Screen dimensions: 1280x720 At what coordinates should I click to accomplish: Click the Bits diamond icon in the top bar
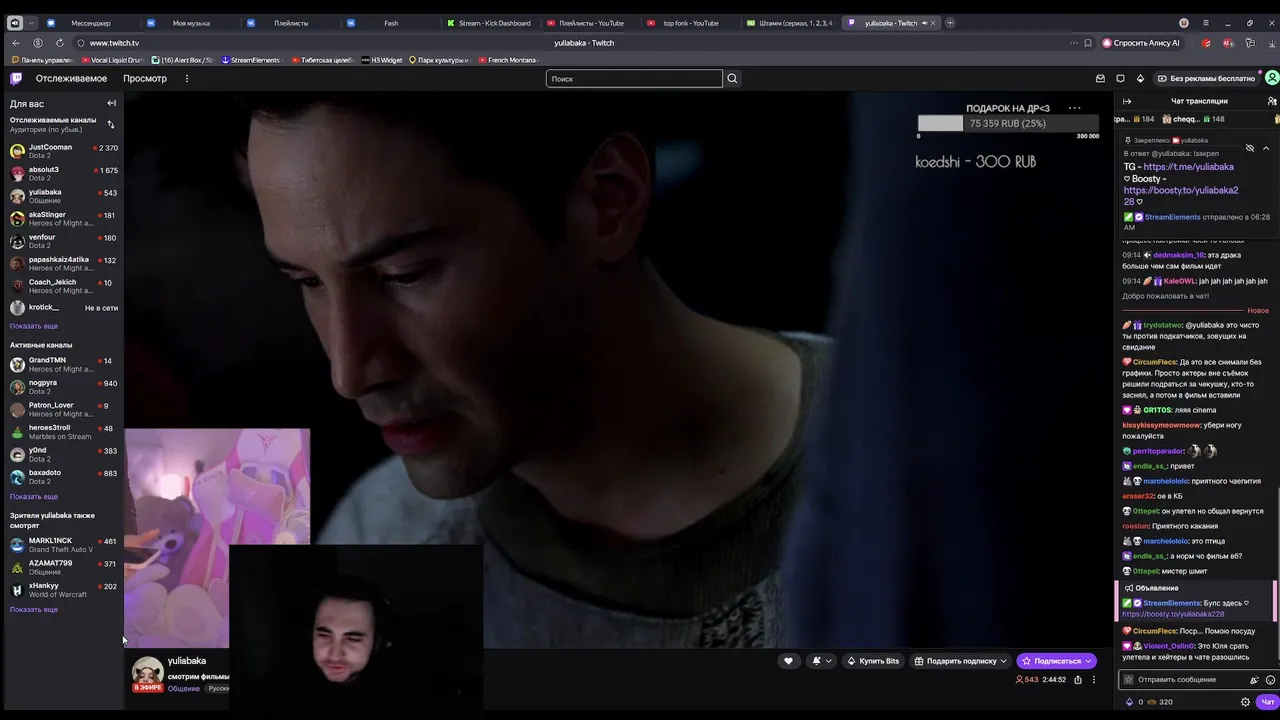point(1140,78)
